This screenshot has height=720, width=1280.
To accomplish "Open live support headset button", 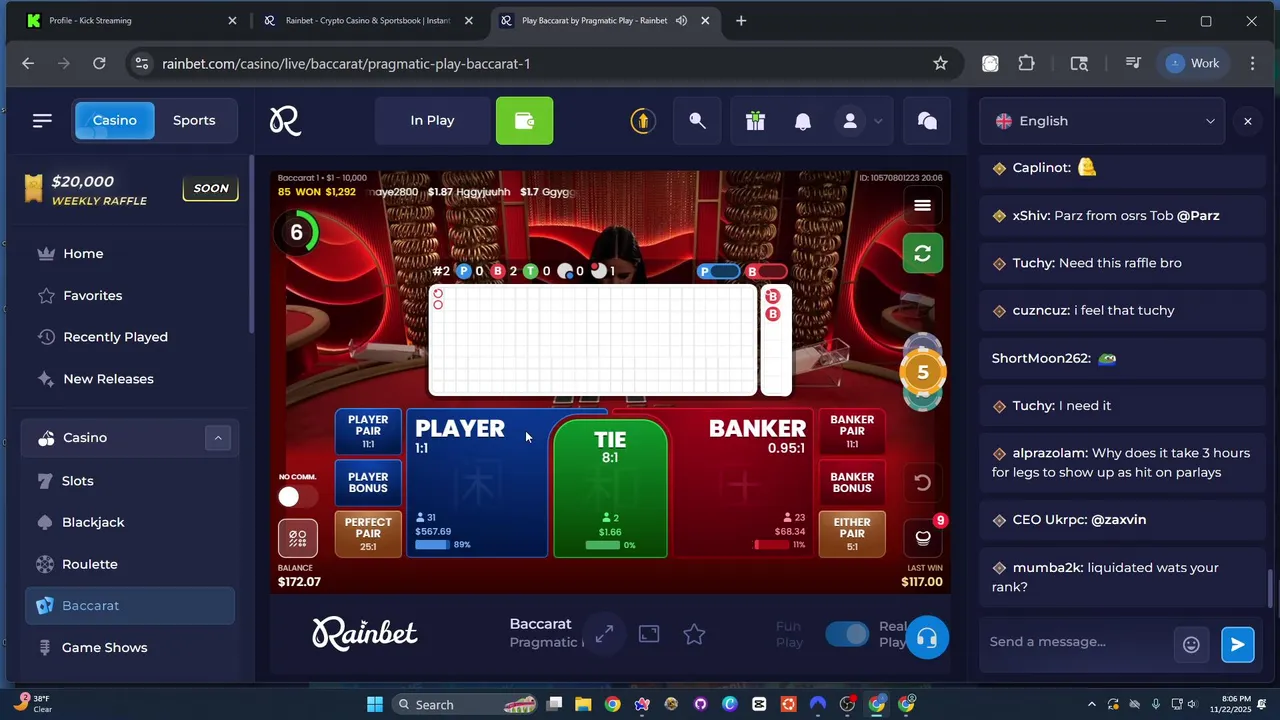I will click(927, 638).
